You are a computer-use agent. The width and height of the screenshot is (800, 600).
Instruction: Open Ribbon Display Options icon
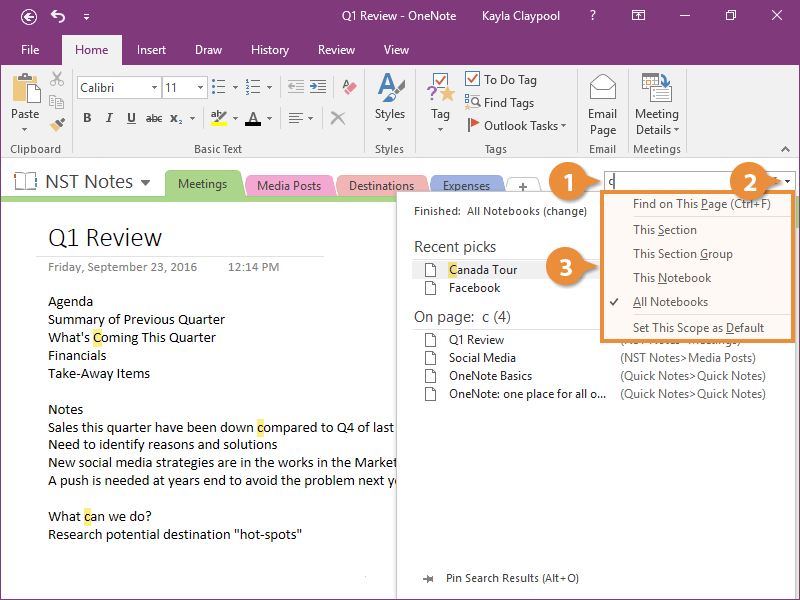point(638,16)
